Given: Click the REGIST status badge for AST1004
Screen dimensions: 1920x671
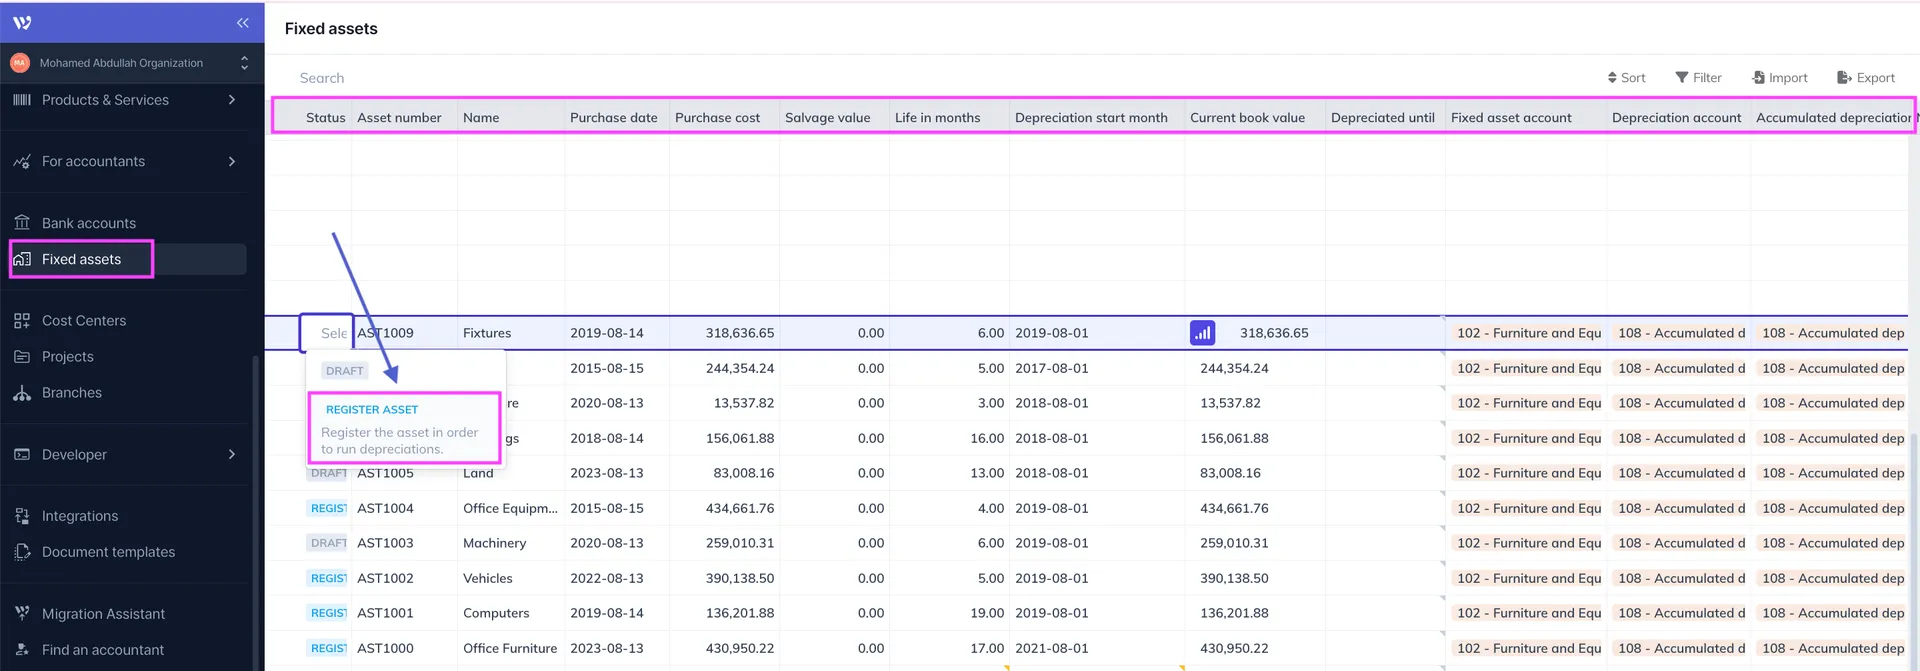Looking at the screenshot, I should (x=328, y=508).
